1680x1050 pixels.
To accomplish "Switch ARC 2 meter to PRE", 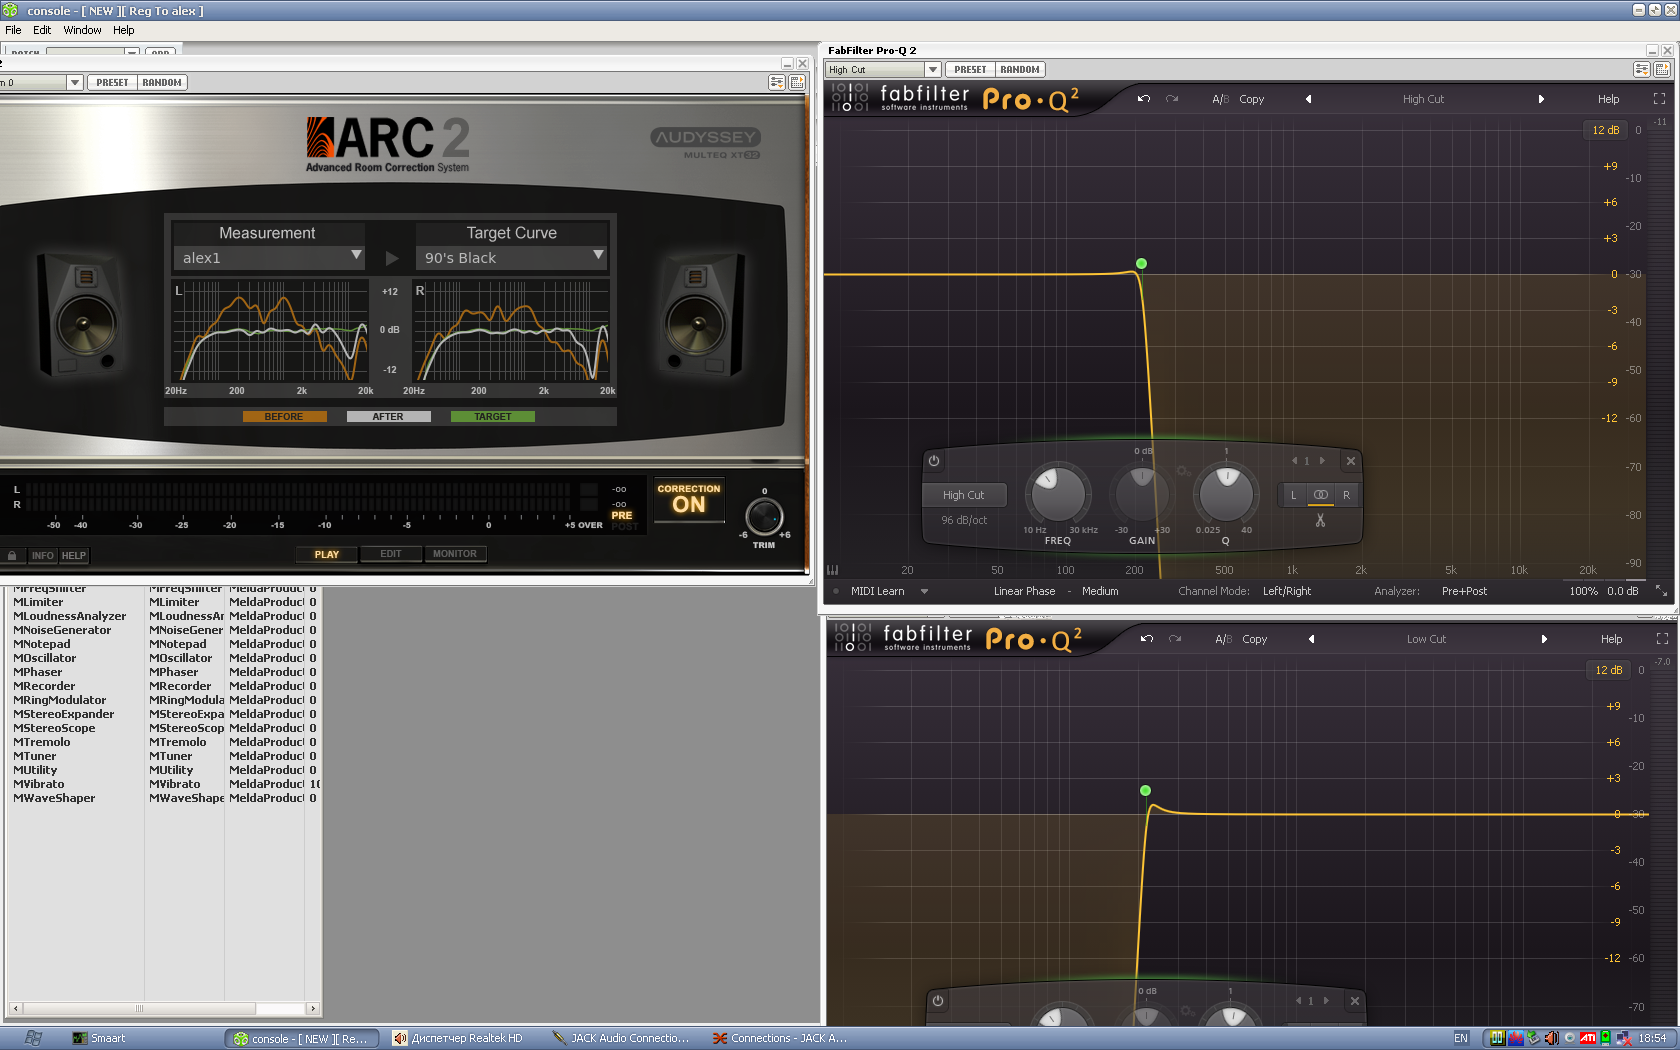I will click(x=622, y=515).
